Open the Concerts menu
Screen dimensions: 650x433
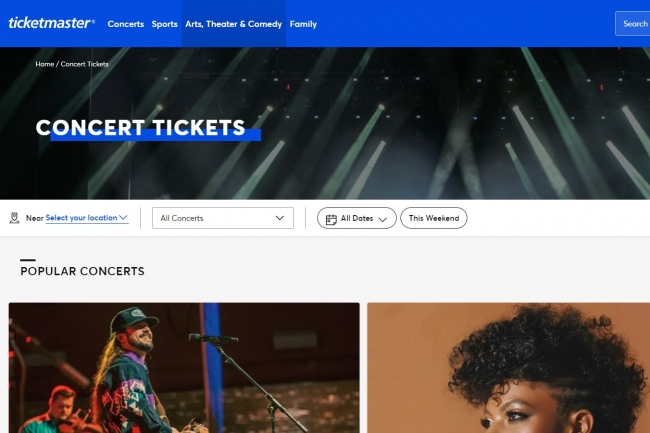click(x=126, y=24)
